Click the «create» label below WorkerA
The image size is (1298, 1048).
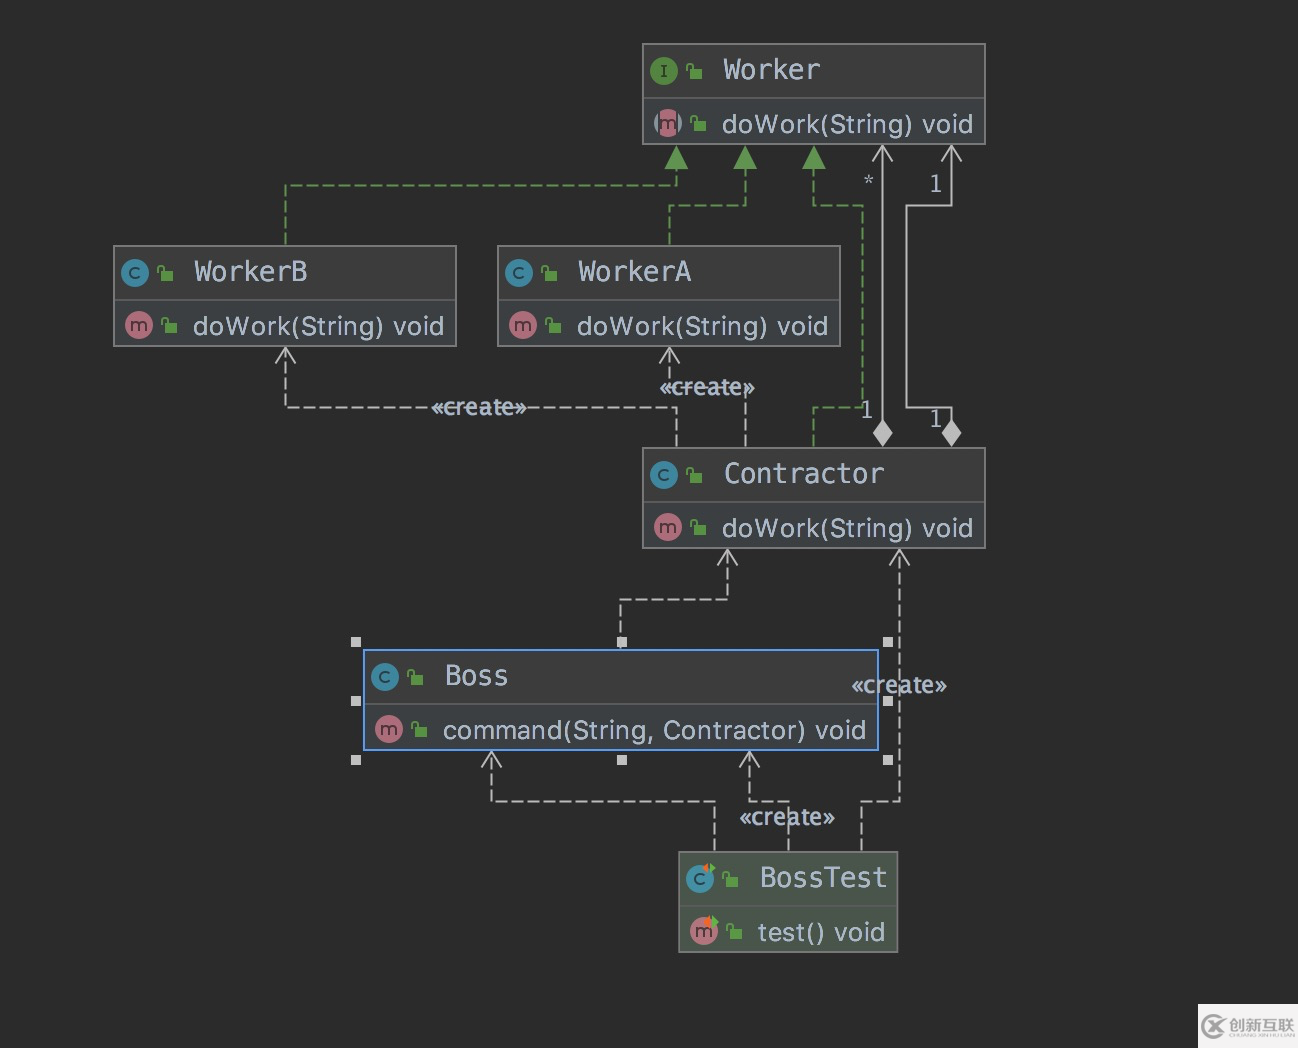pos(707,387)
